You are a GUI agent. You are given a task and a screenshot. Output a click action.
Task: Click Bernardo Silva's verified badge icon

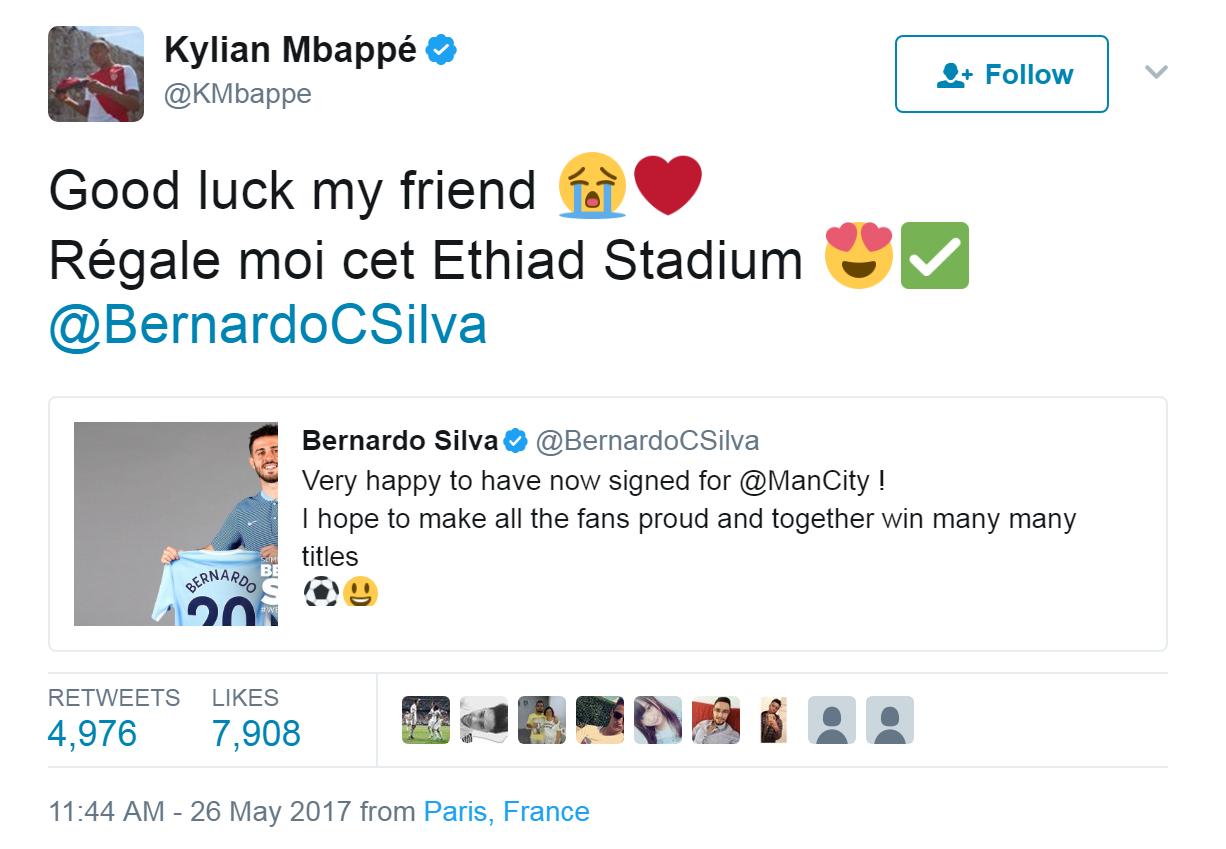coord(515,440)
